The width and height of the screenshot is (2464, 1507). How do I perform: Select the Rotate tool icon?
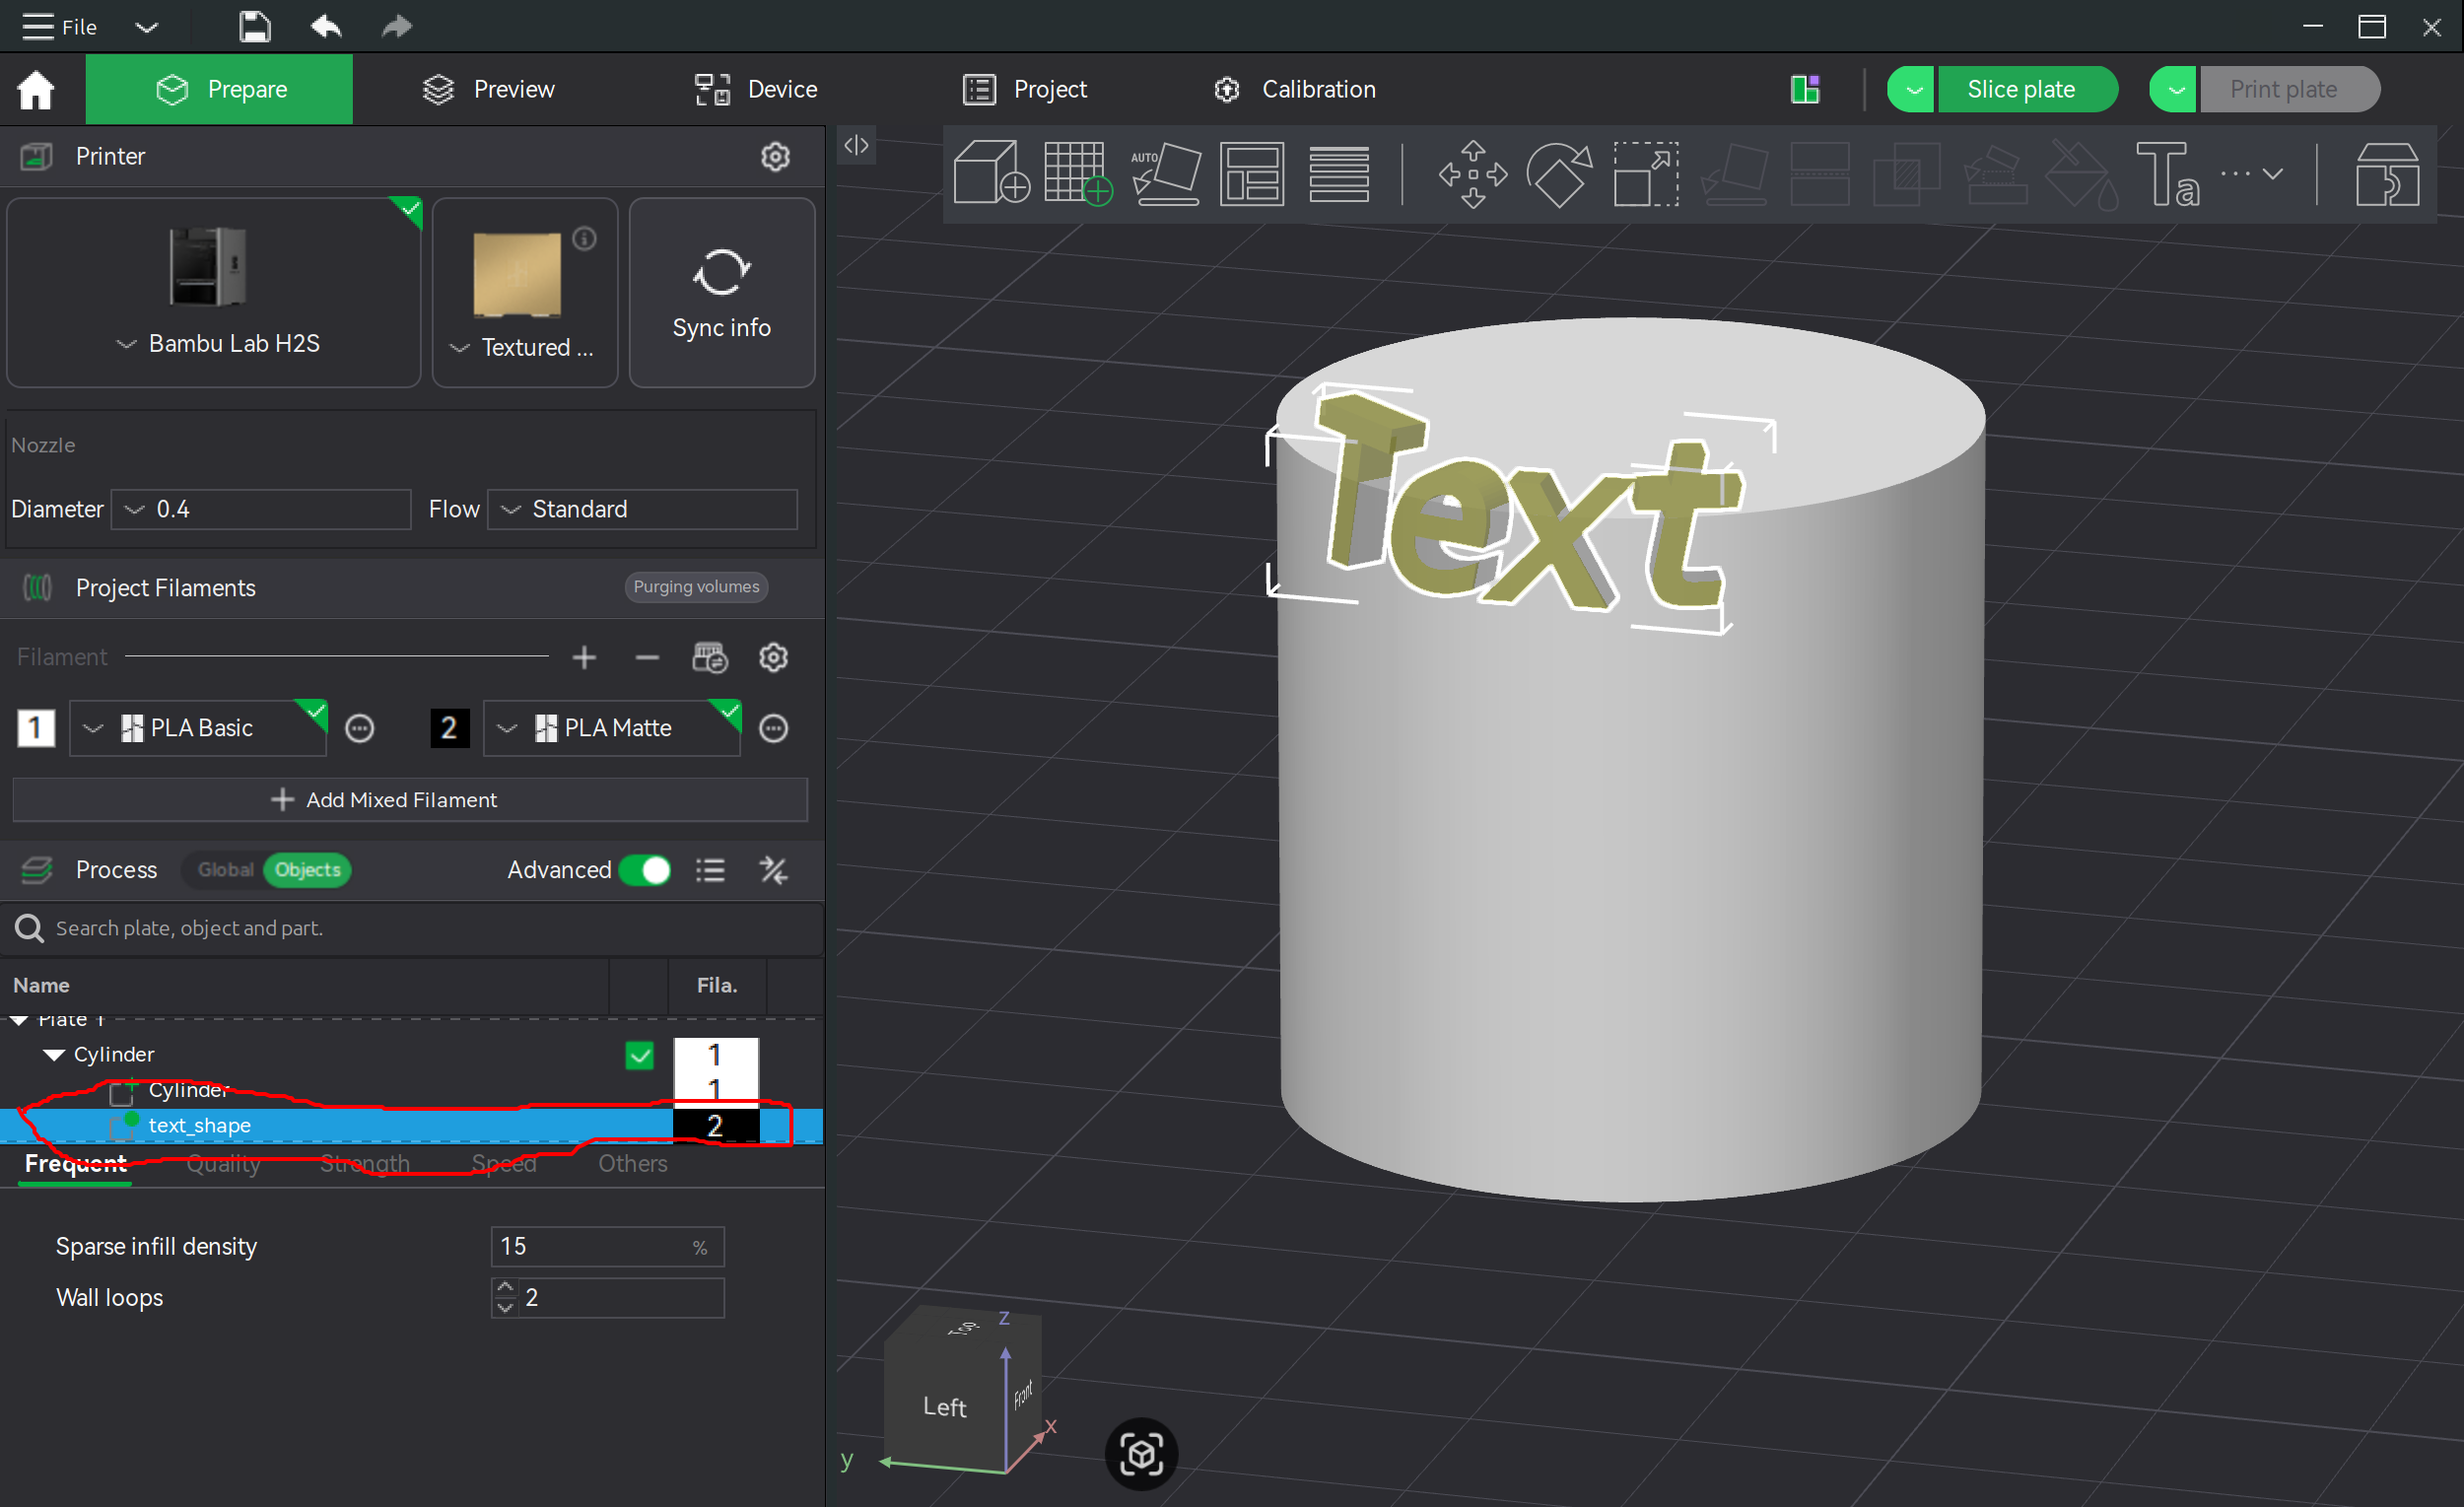point(1560,174)
